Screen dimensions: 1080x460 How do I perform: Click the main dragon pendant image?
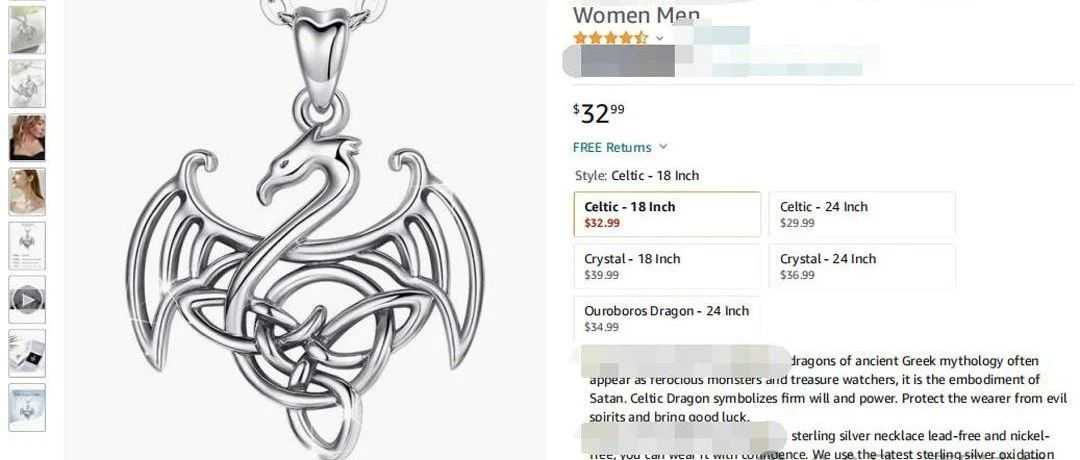point(307,230)
